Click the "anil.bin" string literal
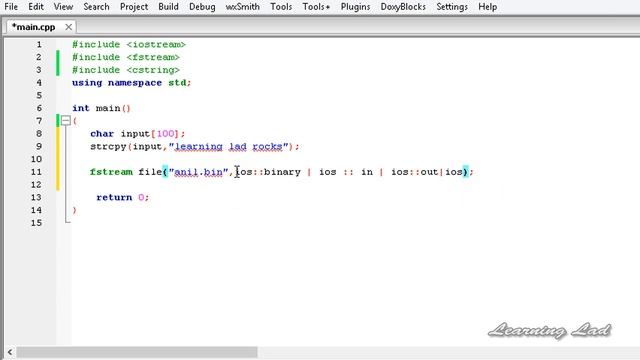The width and height of the screenshot is (640, 360). pyautogui.click(x=198, y=172)
